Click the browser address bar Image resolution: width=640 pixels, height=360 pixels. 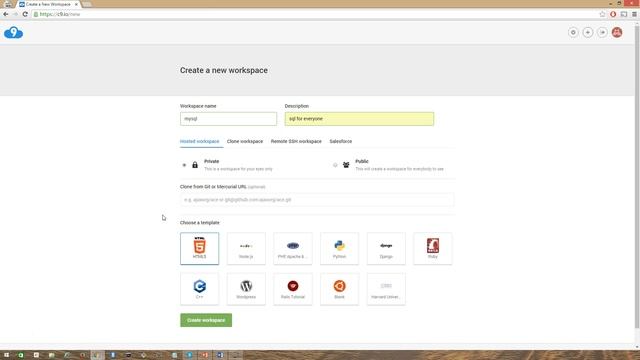314,14
